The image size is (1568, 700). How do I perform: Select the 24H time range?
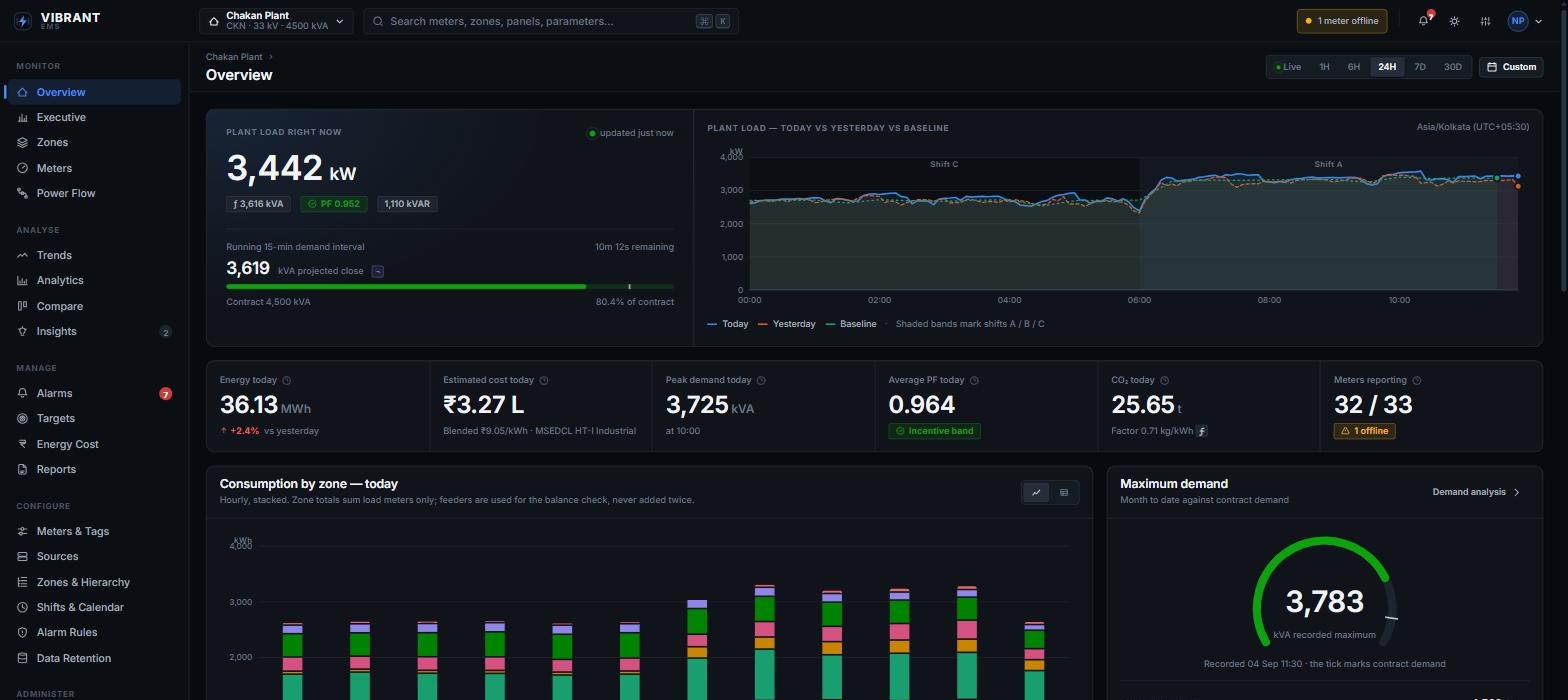(1387, 67)
